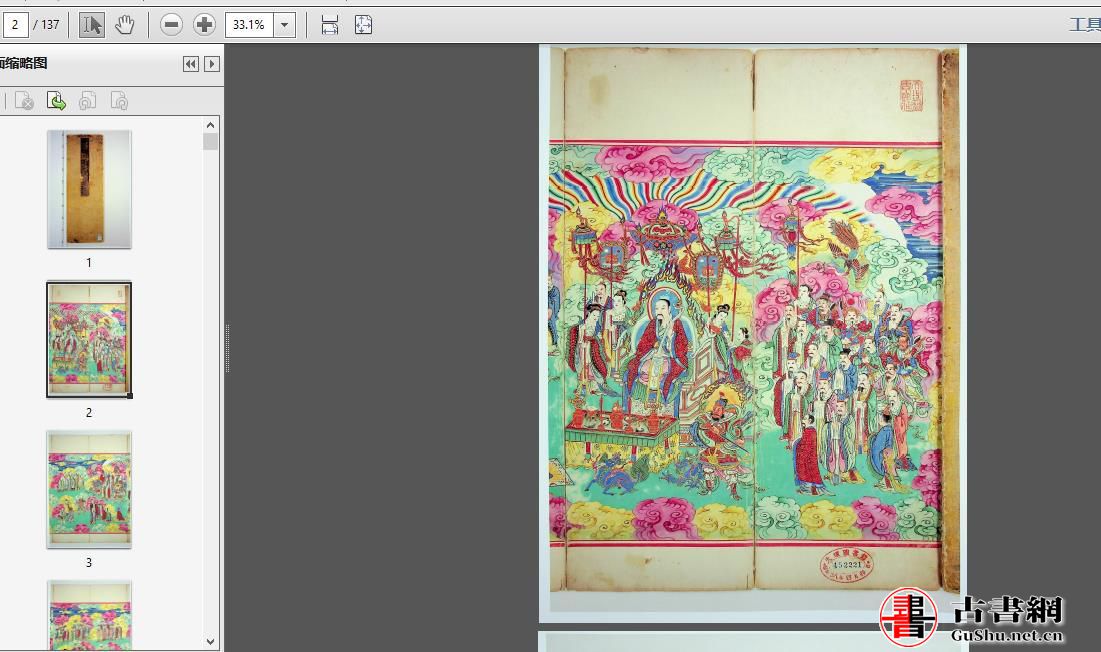The image size is (1101, 652).
Task: Rotate pages clockwise icon
Action: [119, 101]
